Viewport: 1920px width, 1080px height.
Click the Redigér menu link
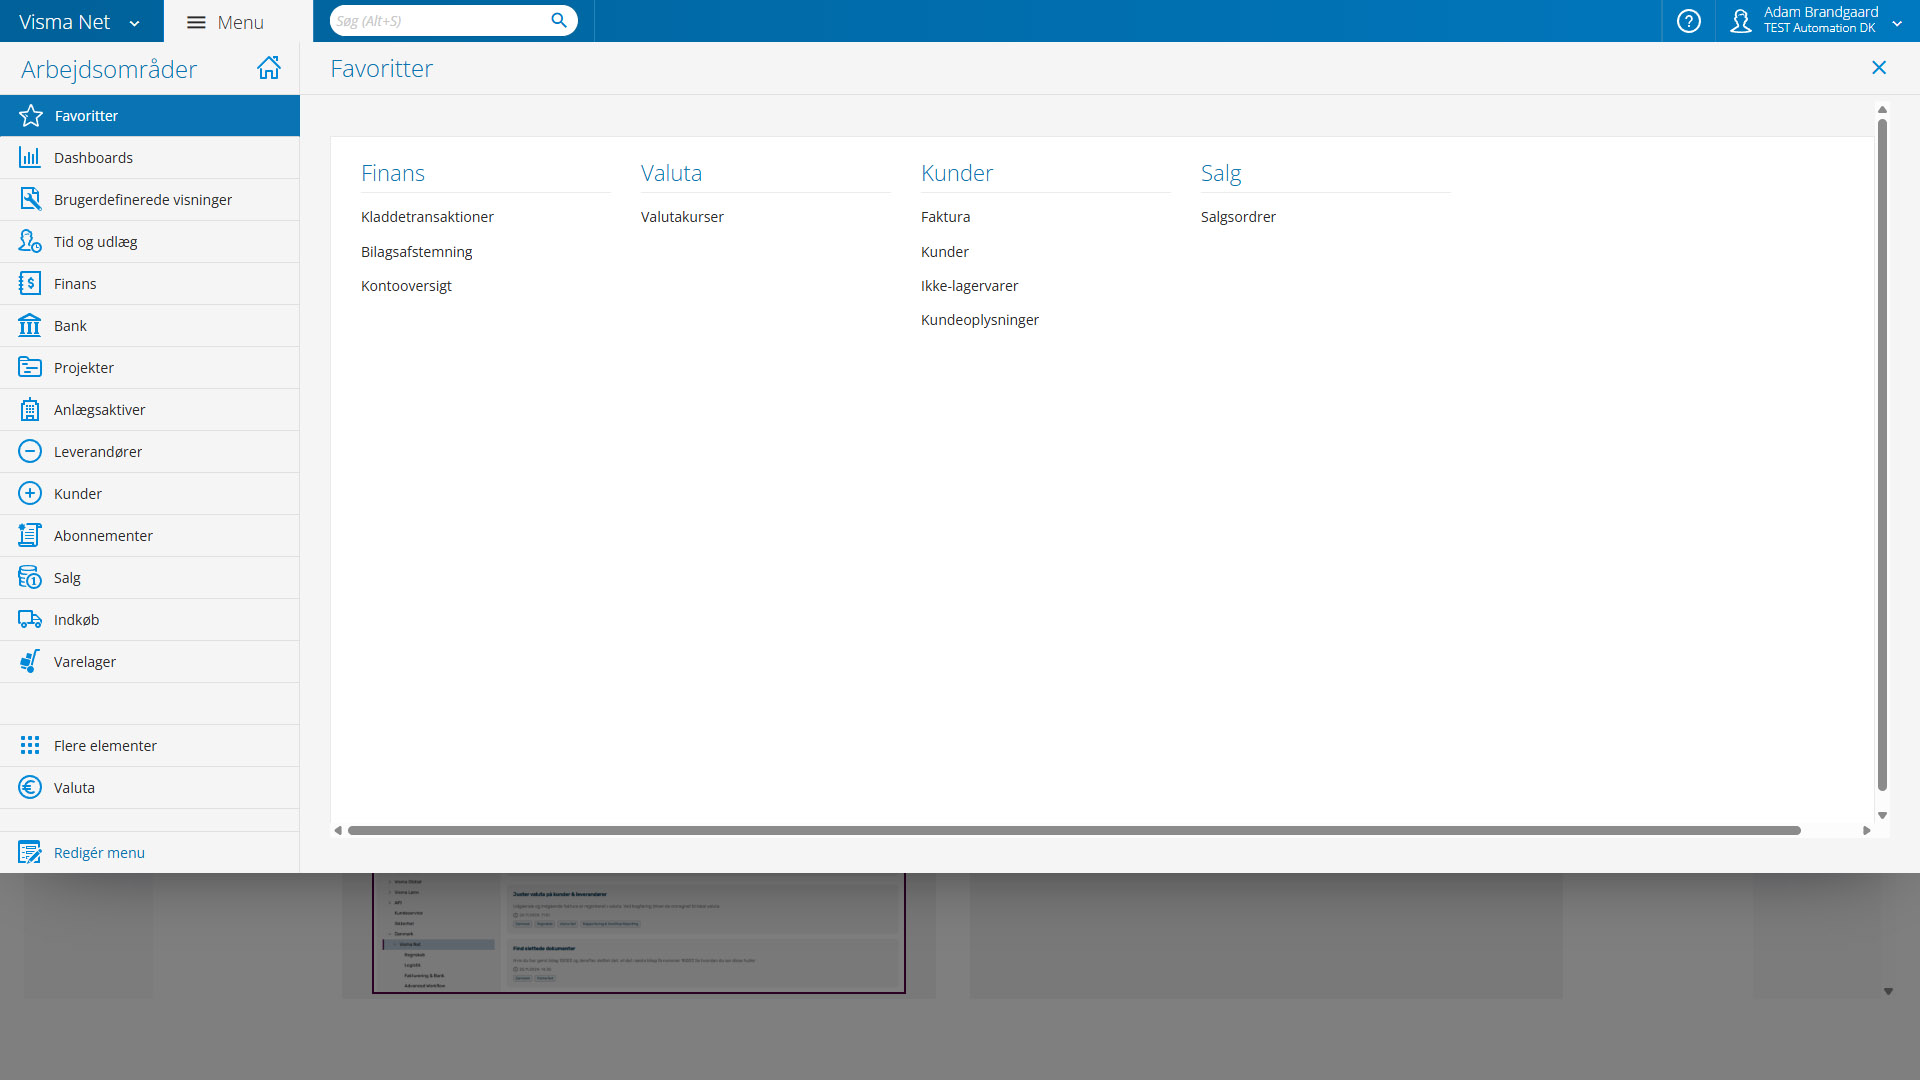pos(99,853)
